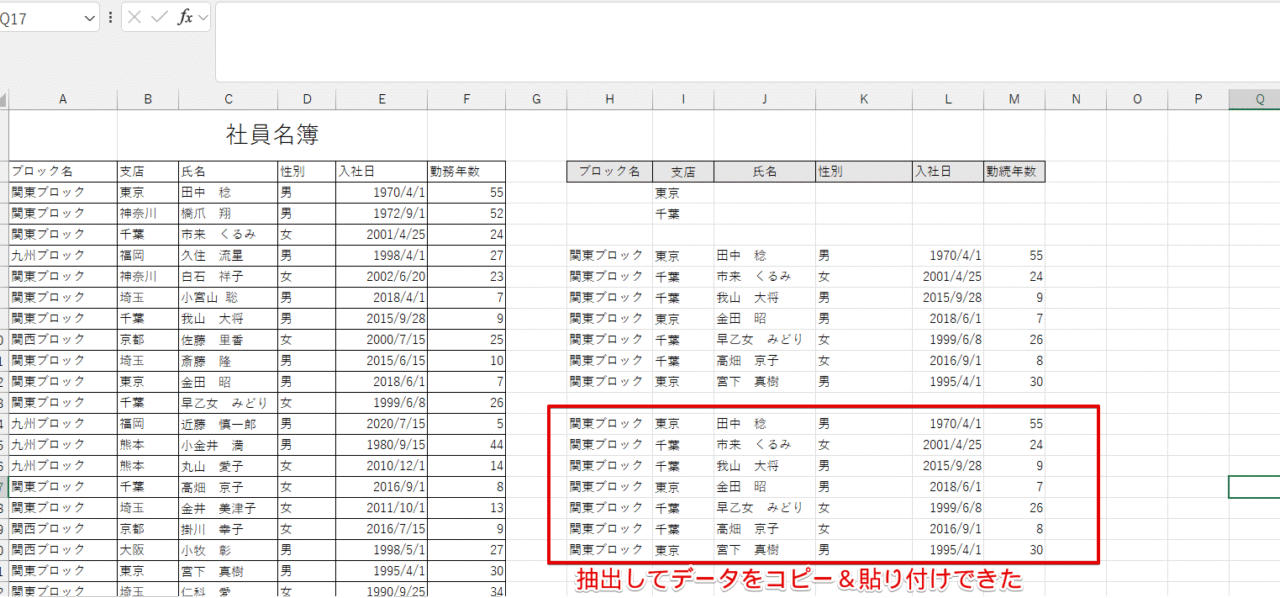Select column A header
The image size is (1280, 598).
point(63,99)
